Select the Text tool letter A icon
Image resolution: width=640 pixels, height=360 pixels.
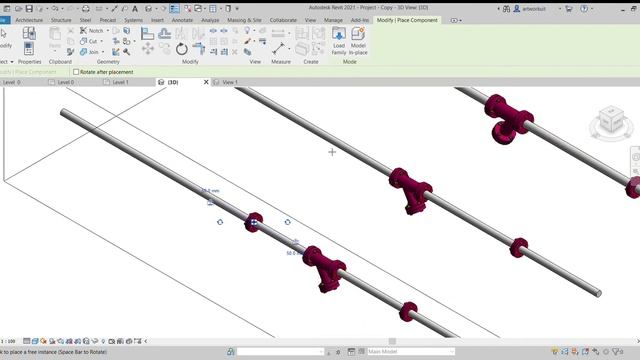tap(135, 8)
